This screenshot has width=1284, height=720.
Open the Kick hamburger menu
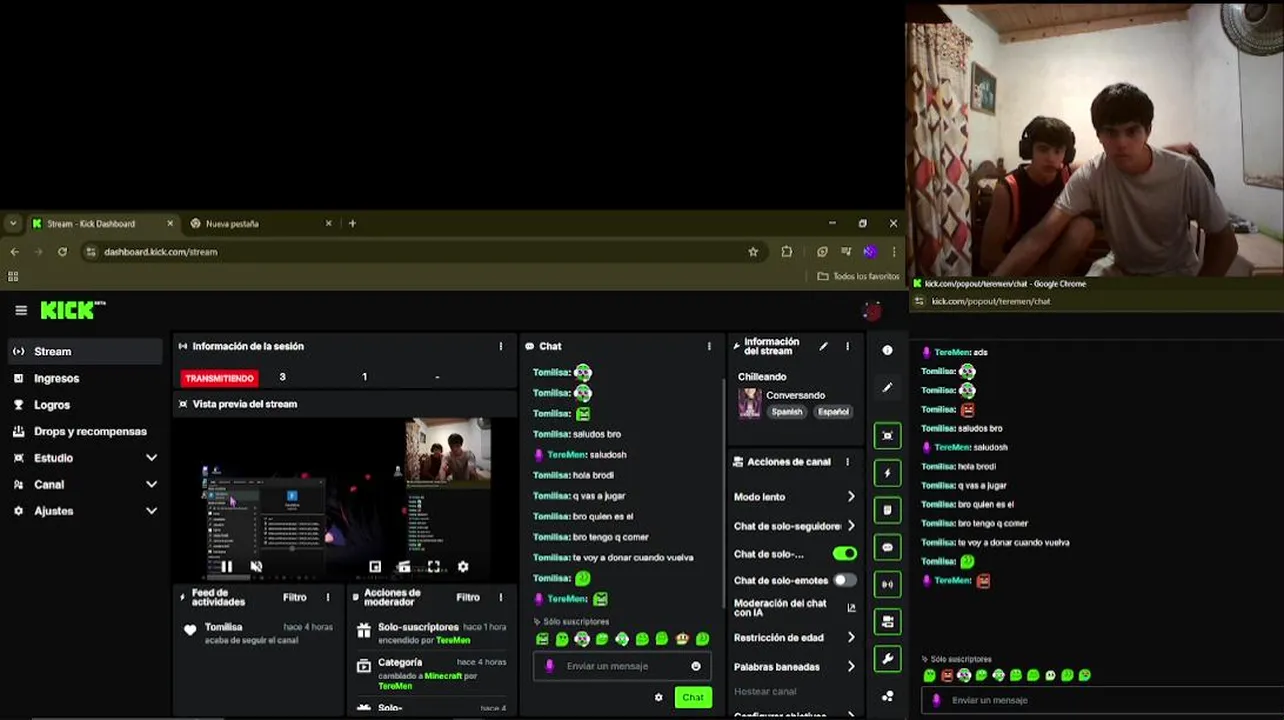[21, 310]
